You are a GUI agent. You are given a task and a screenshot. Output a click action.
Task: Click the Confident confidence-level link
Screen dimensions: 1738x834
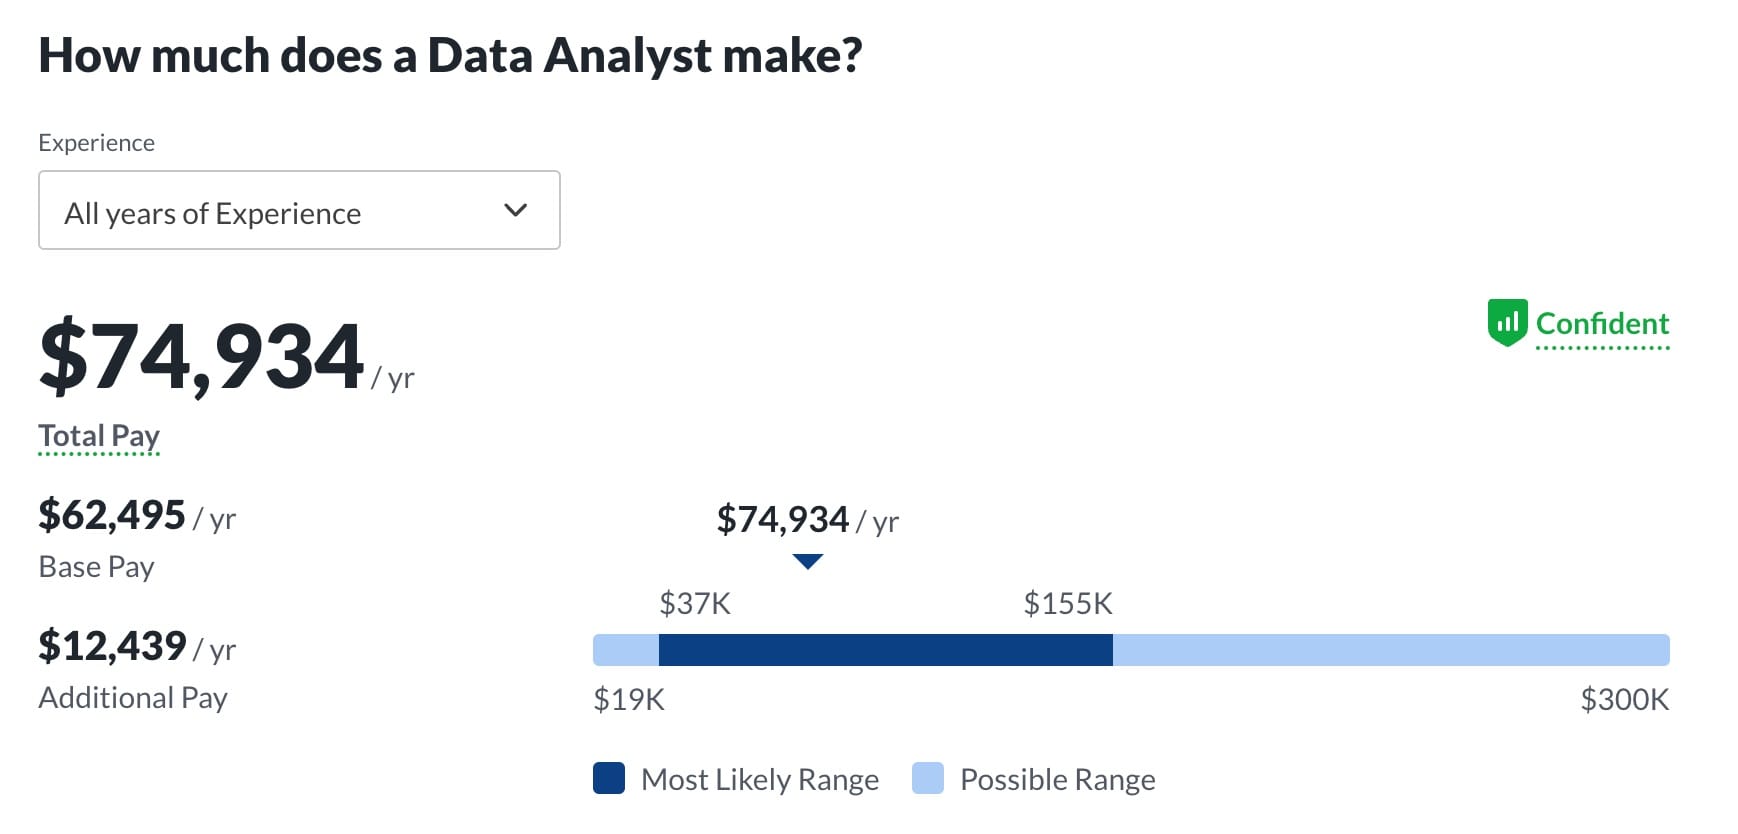pos(1602,324)
